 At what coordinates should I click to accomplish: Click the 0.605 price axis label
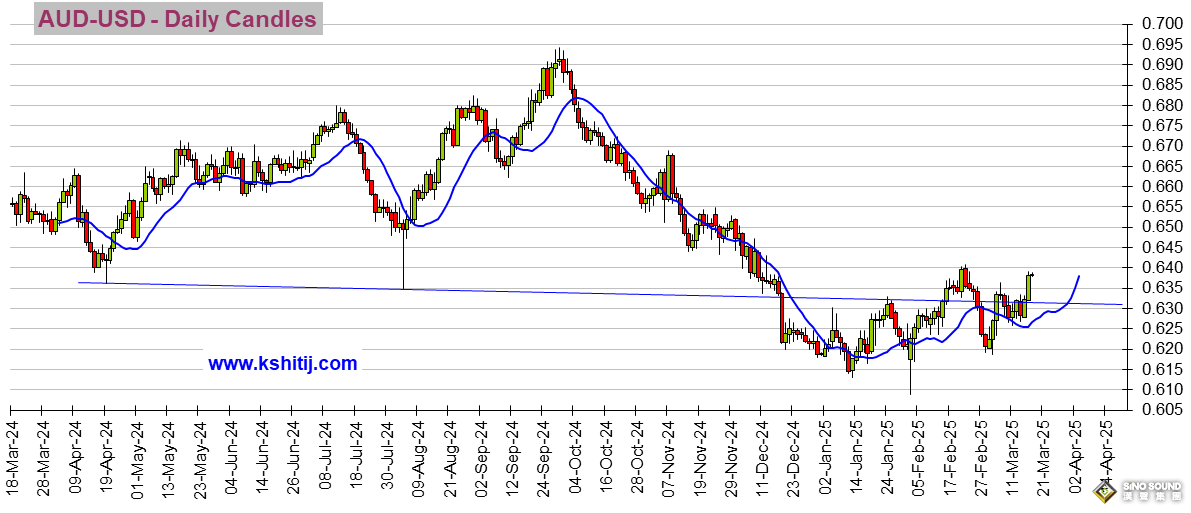click(x=1161, y=410)
